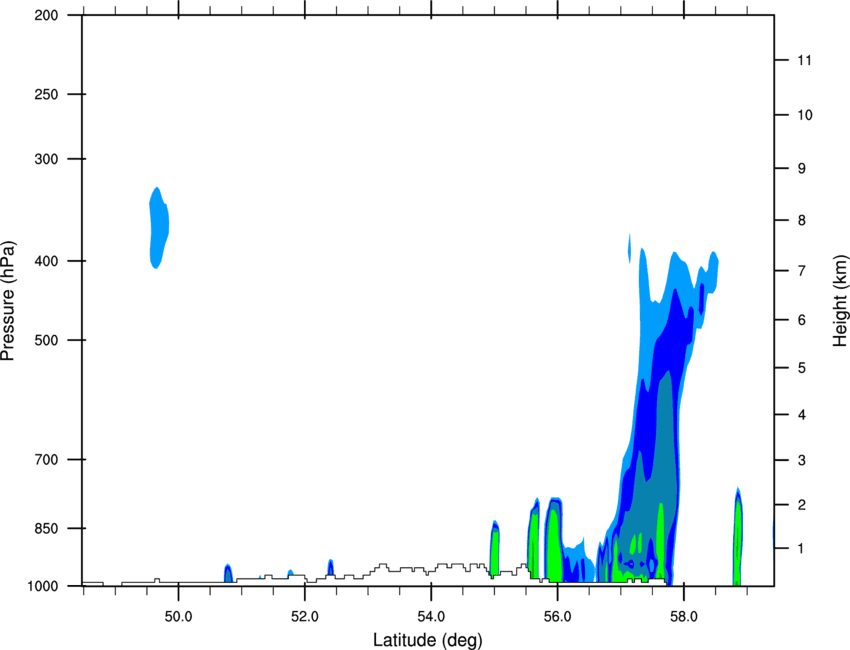Pick the 2 km height label
Viewport: 850px width, 650px height.
tap(802, 505)
